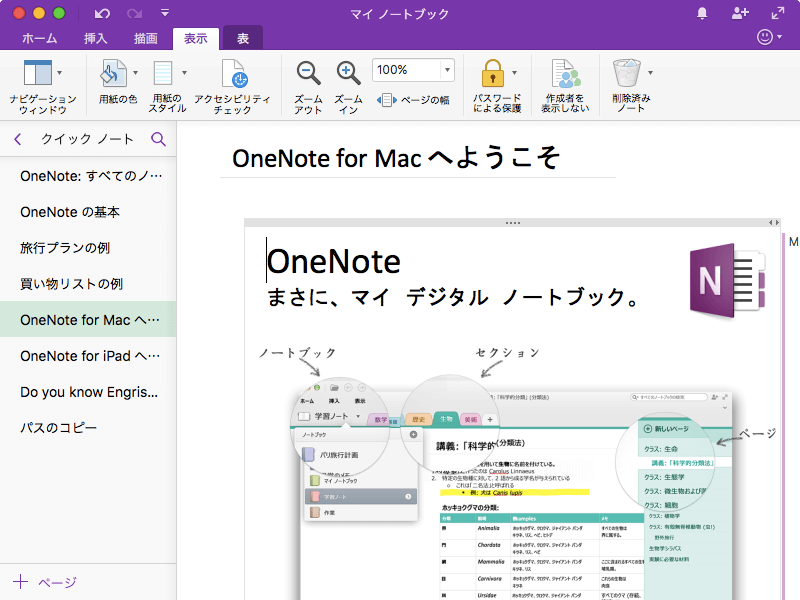The height and width of the screenshot is (600, 800).
Task: Click the Zoom Out (ズームアウト) icon
Action: (x=308, y=73)
